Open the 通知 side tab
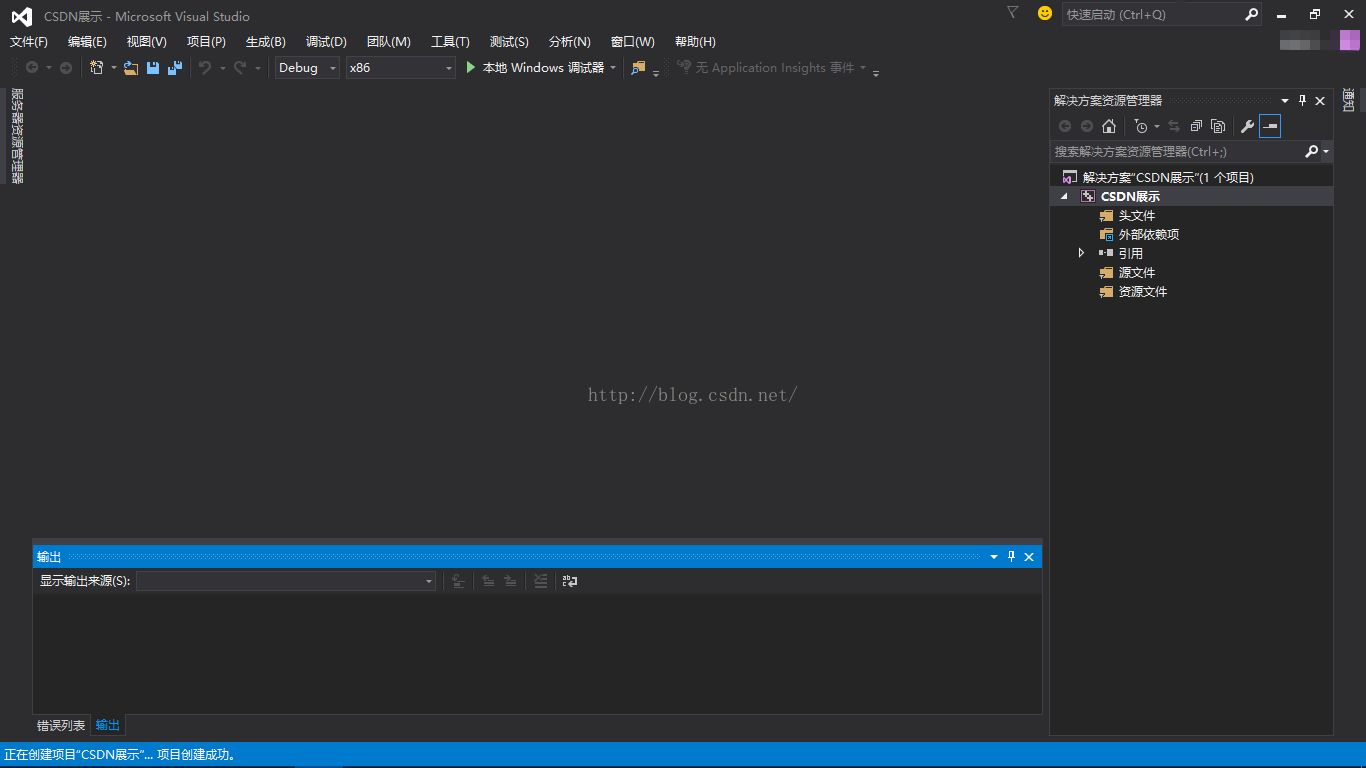 tap(1348, 100)
